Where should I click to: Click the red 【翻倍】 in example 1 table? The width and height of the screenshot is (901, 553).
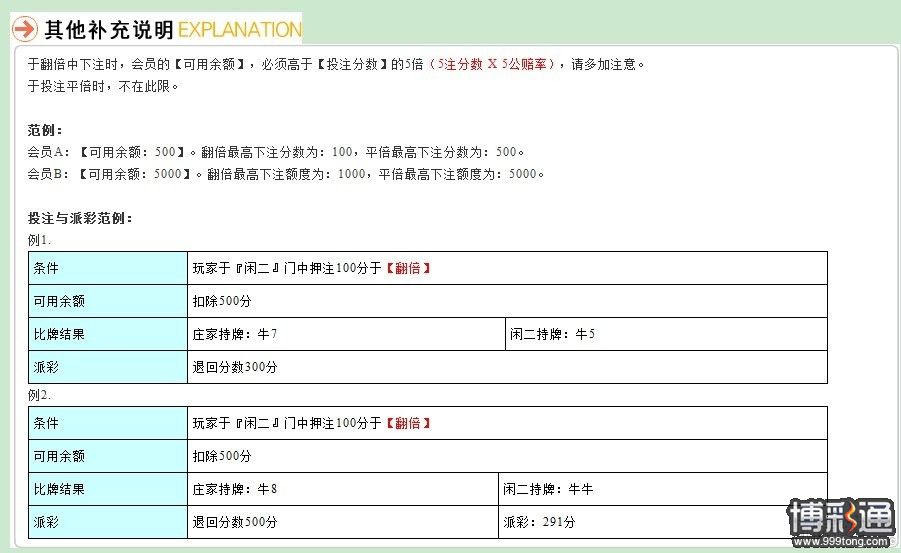pos(408,268)
